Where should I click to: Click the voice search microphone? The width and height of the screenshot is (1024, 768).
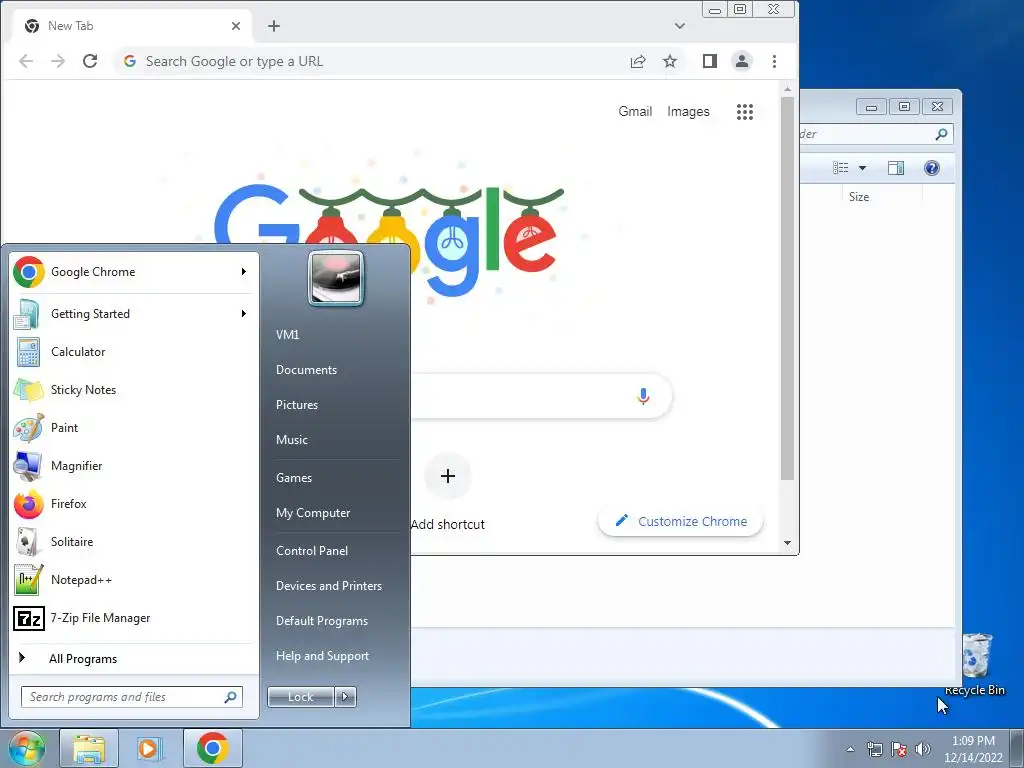(x=643, y=396)
